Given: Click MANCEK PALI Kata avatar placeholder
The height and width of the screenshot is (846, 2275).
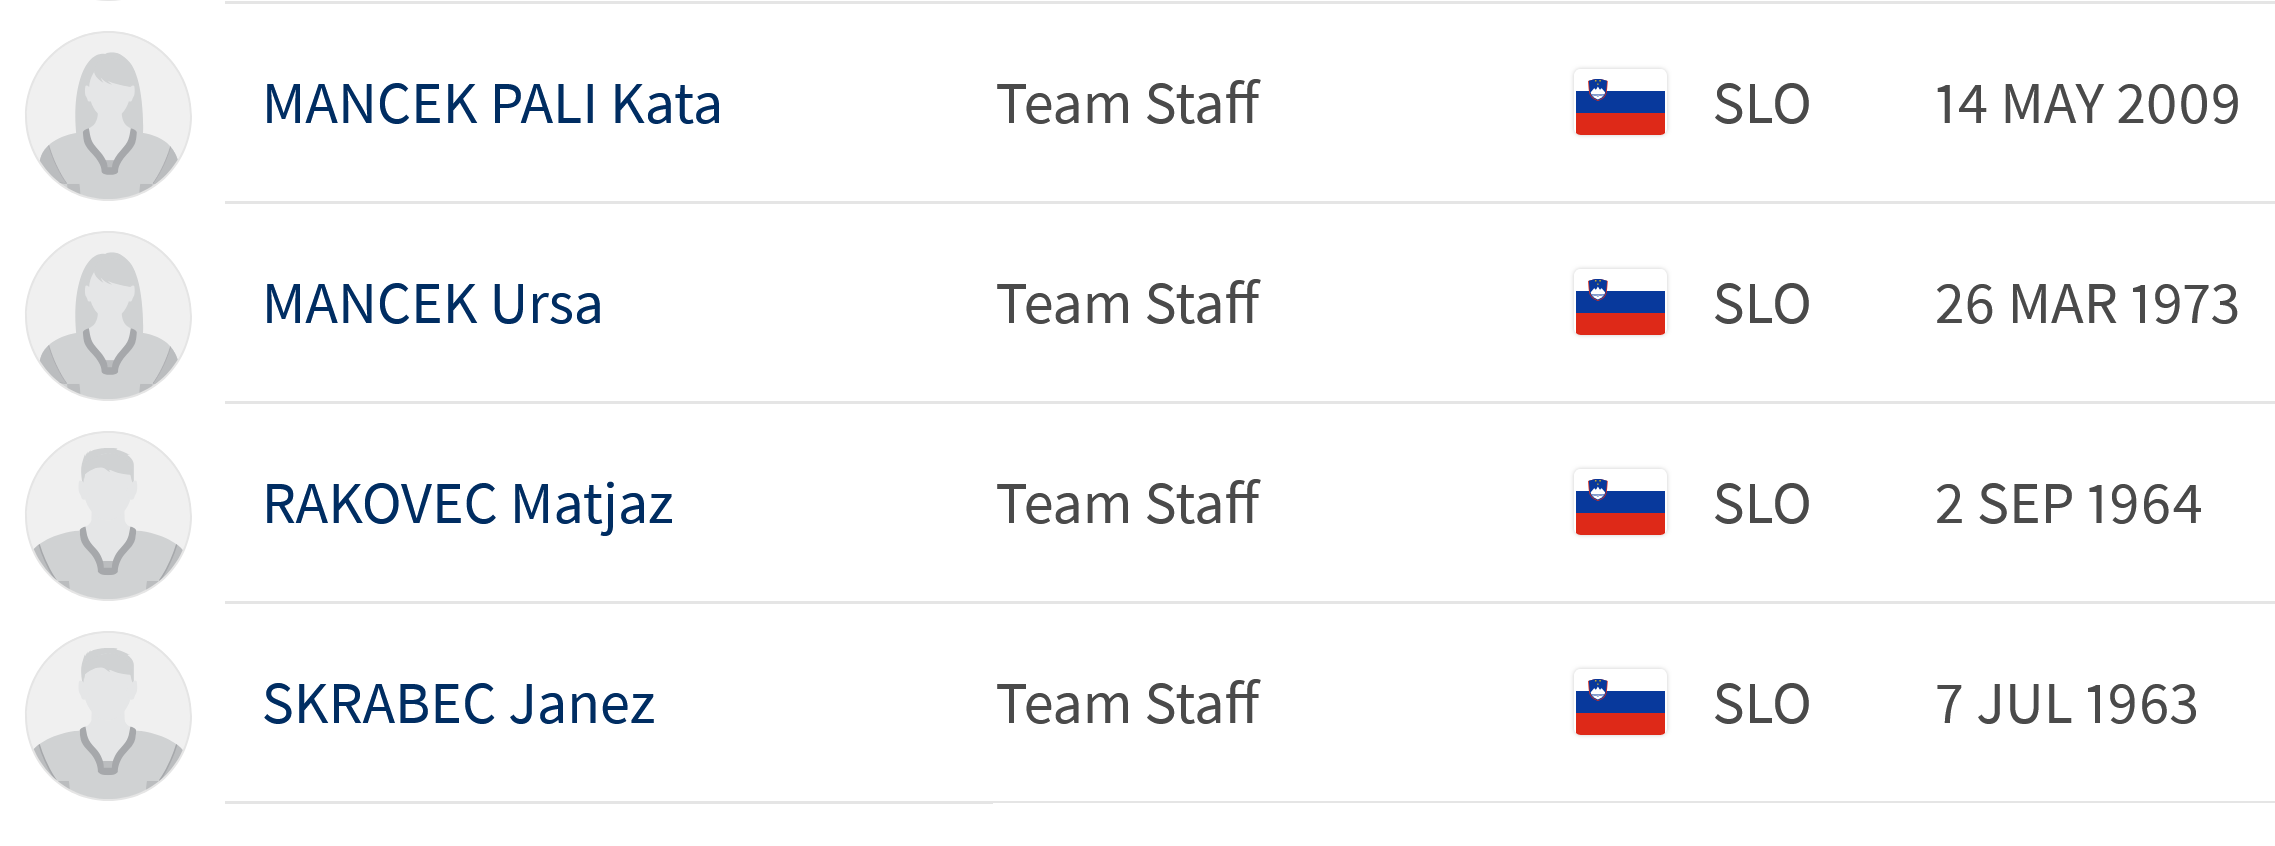Looking at the screenshot, I should [x=108, y=116].
